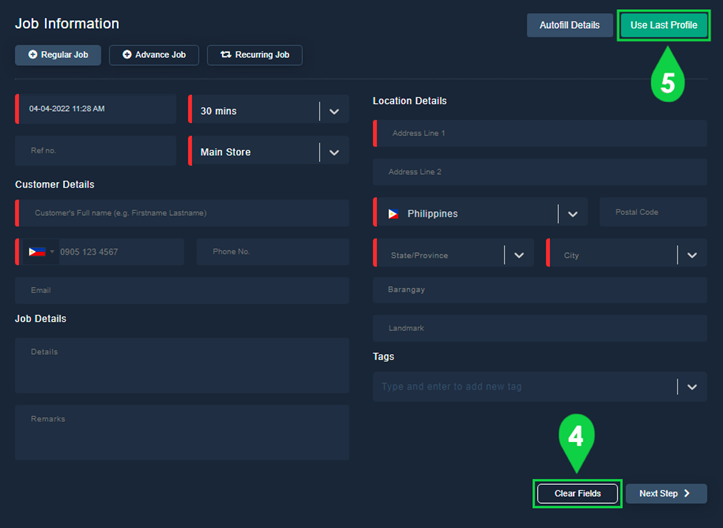Click the Postal Code field
Viewport: 723px width, 528px height.
click(x=653, y=212)
